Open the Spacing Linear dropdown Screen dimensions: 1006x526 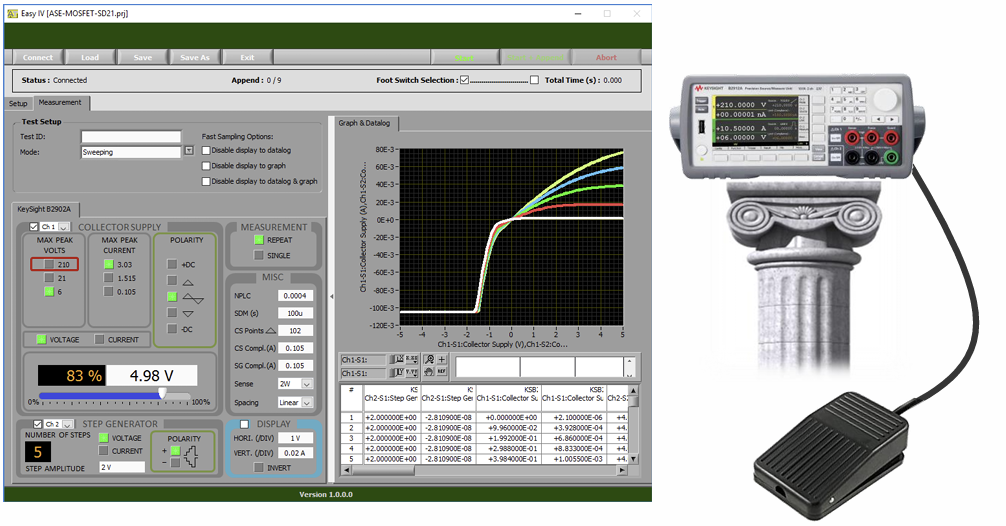pos(308,402)
